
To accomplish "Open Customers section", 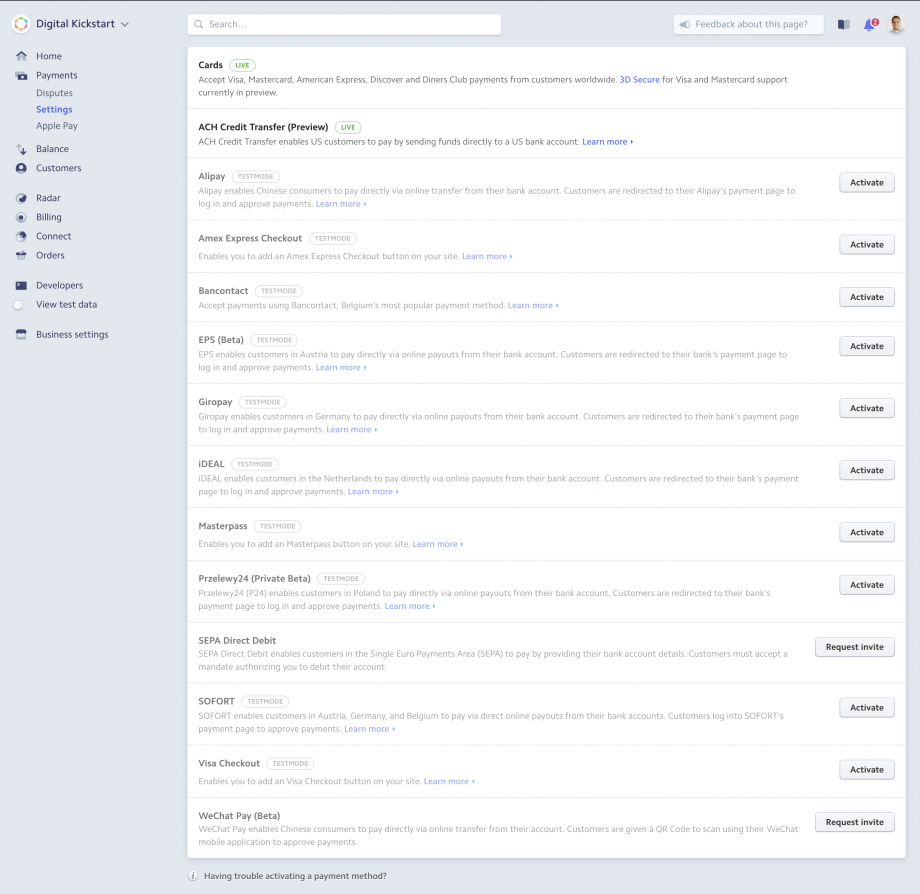I will (x=59, y=168).
